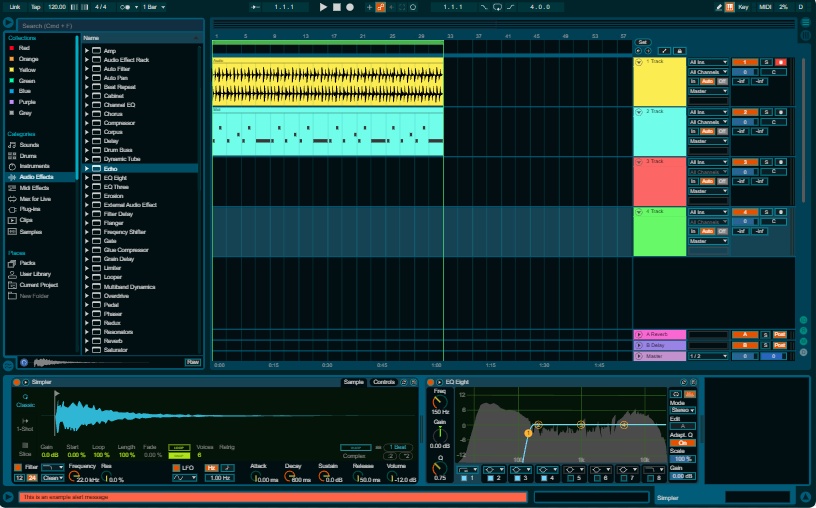Toggle the orange automation arm icon
816x508 pixels.
380,7
